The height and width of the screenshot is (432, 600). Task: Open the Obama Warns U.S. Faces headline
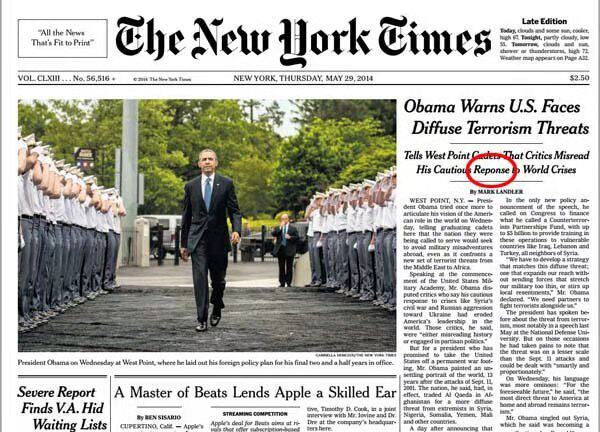tap(496, 117)
